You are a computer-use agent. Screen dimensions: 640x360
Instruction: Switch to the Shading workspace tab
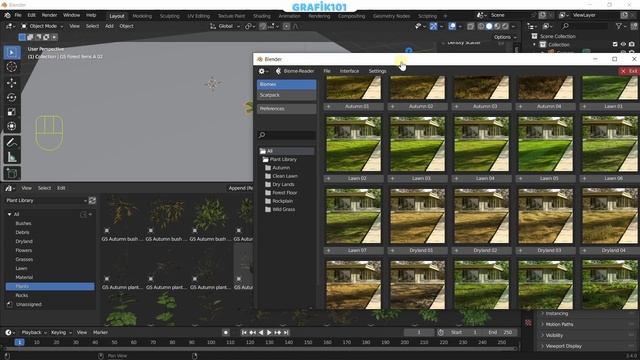(x=262, y=16)
